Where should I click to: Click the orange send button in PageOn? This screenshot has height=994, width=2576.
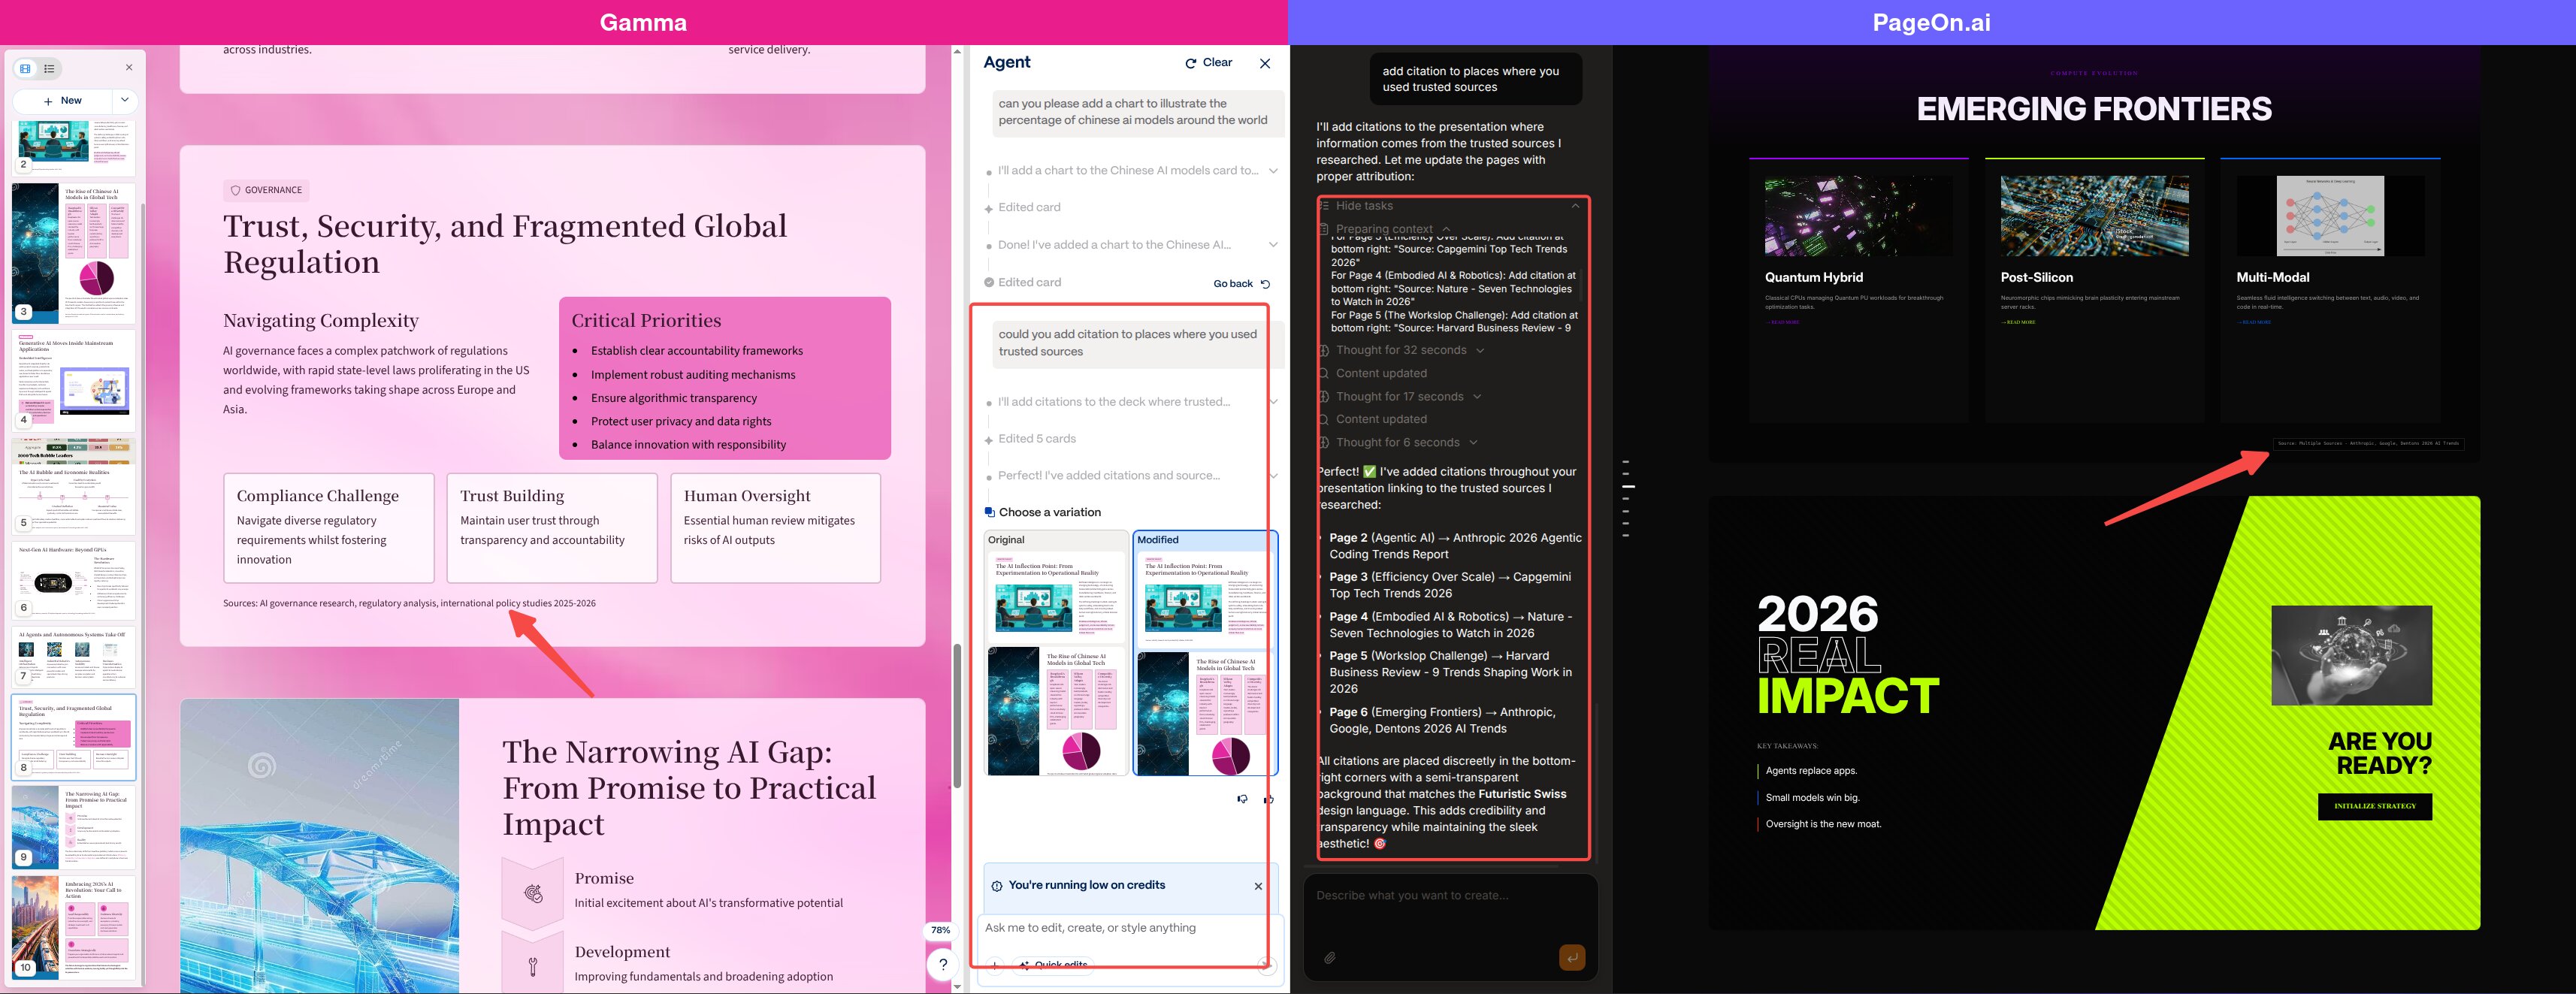tap(1572, 958)
